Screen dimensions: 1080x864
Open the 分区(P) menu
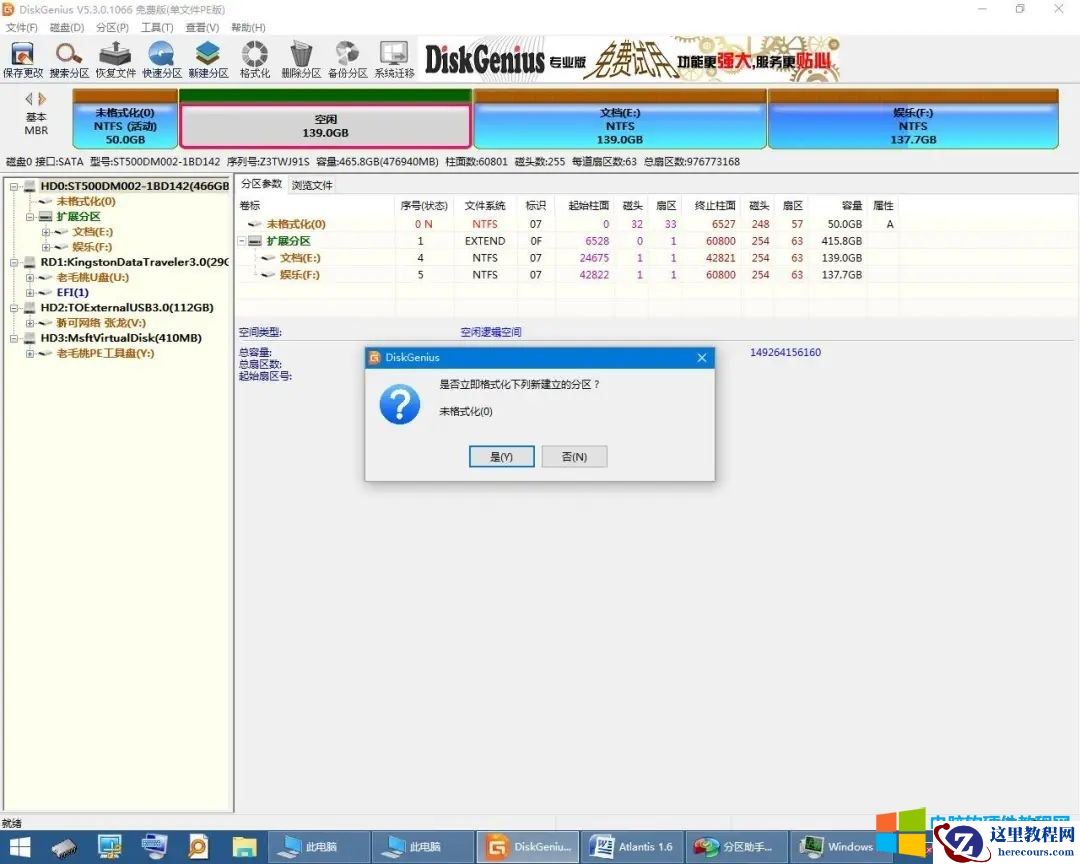point(112,28)
